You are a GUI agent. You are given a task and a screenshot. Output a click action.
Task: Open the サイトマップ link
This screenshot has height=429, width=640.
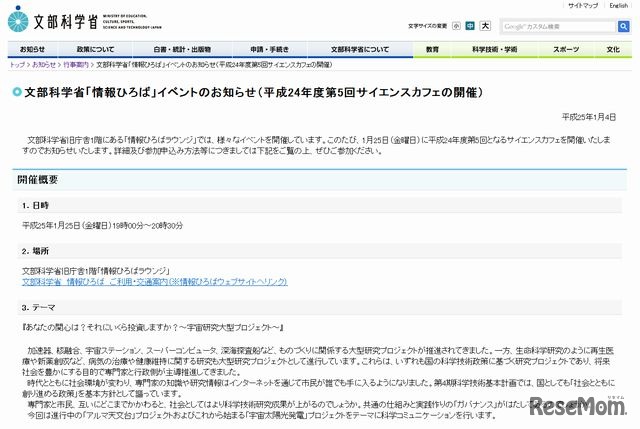point(583,6)
